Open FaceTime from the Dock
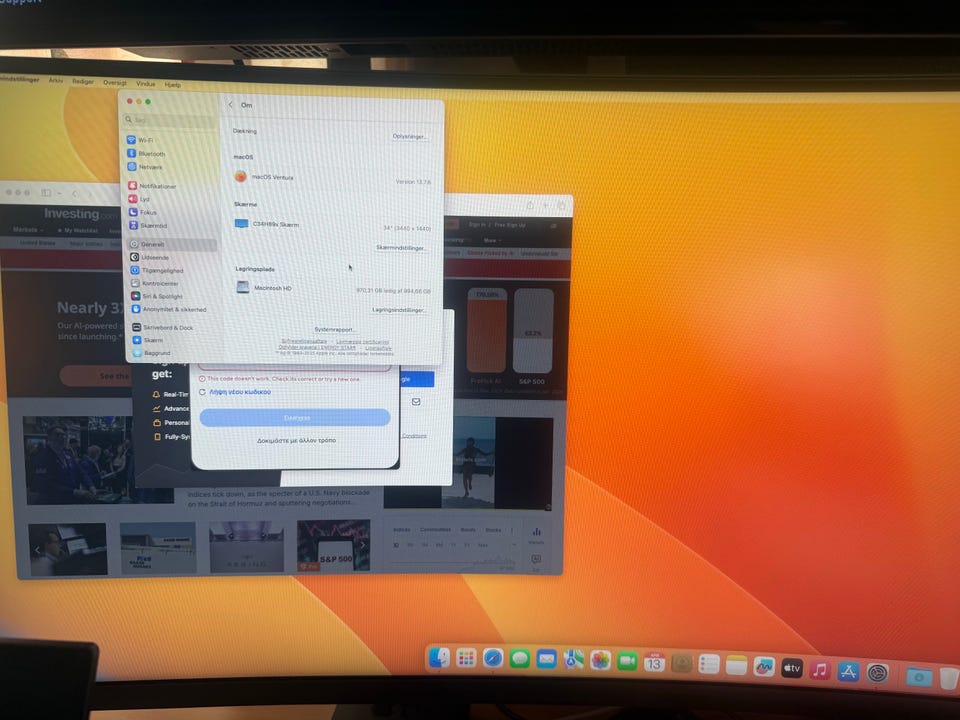 (628, 661)
